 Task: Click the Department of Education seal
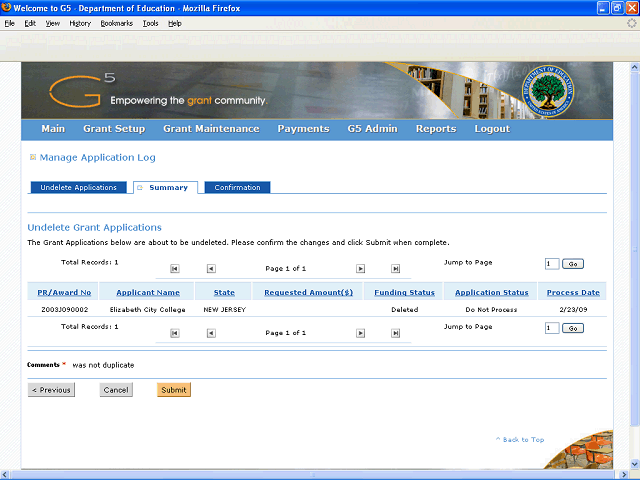point(548,91)
